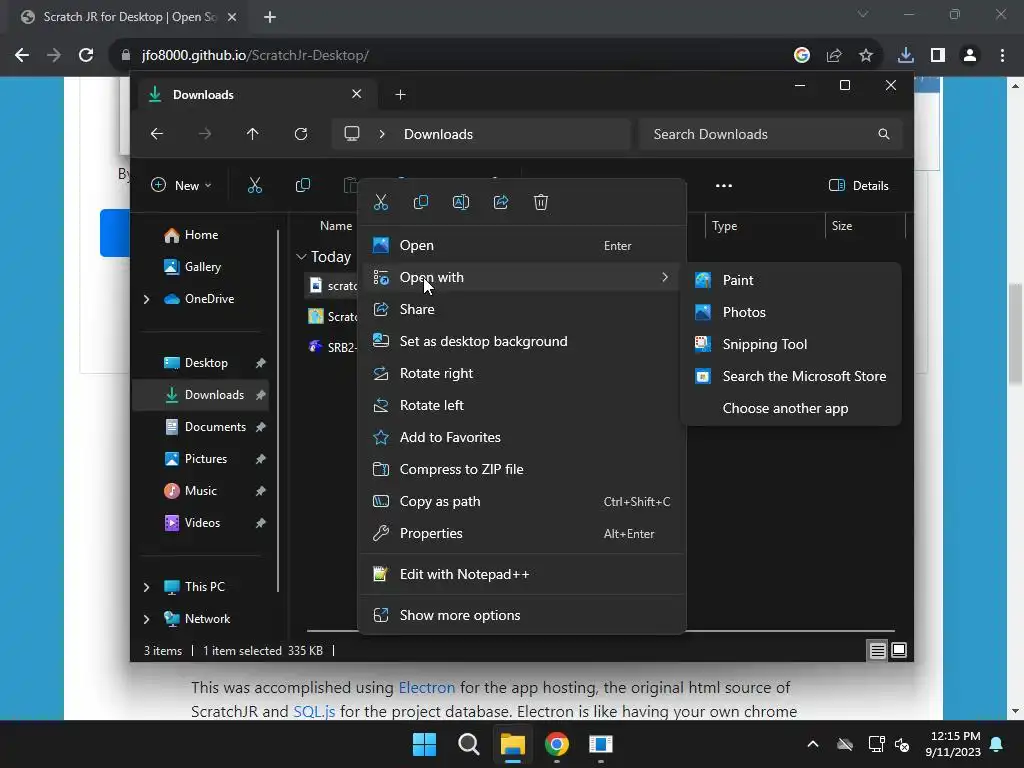Image resolution: width=1024 pixels, height=768 pixels.
Task: Choose Share in the context menu
Action: tap(522, 310)
